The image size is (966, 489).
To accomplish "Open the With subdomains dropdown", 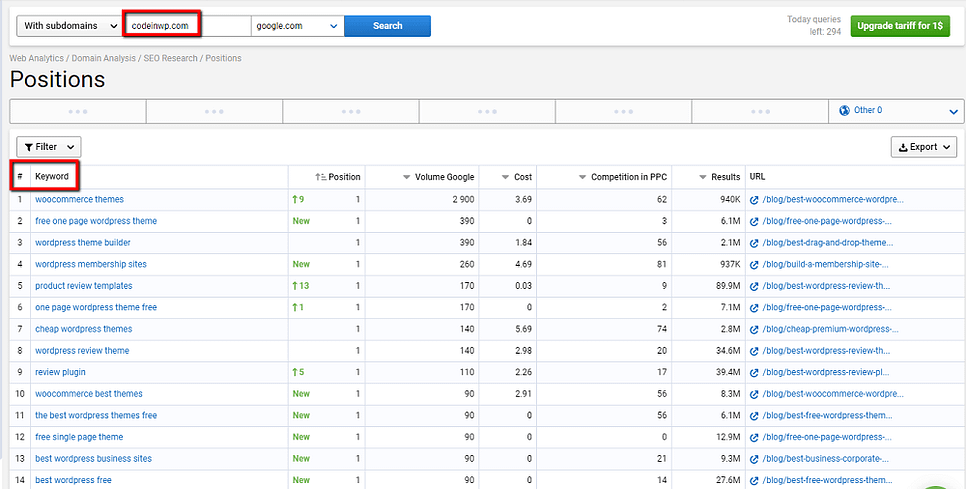I will point(68,26).
